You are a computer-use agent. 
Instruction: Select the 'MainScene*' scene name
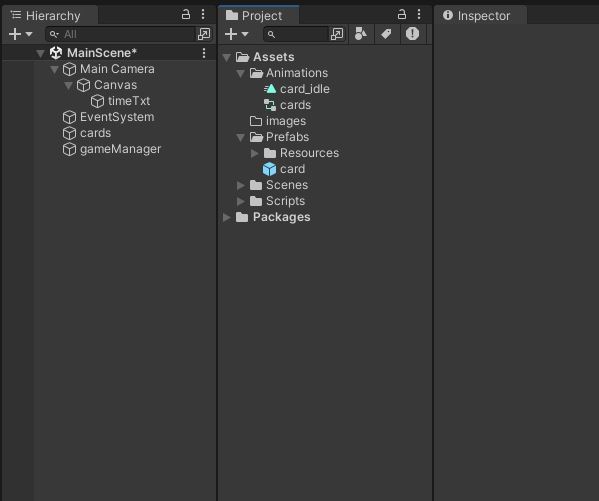click(102, 53)
